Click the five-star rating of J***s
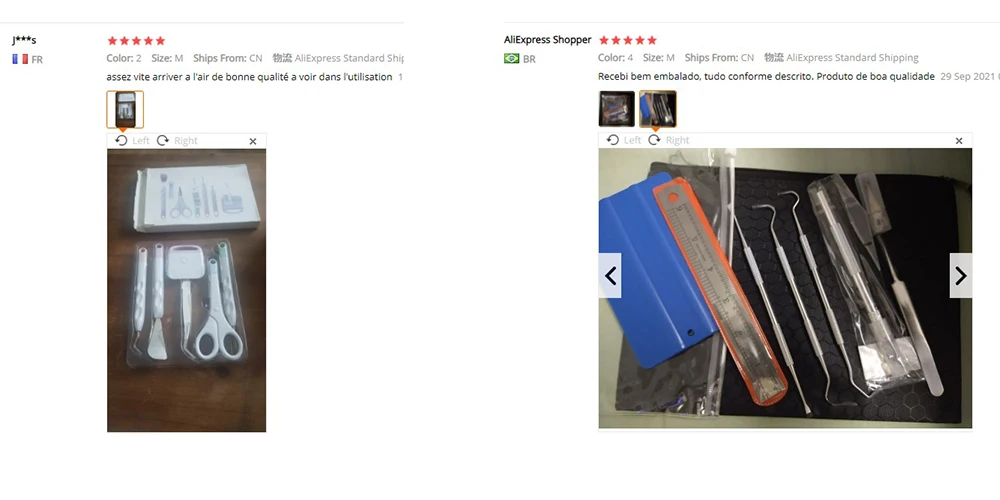The width and height of the screenshot is (1000, 500). point(136,41)
